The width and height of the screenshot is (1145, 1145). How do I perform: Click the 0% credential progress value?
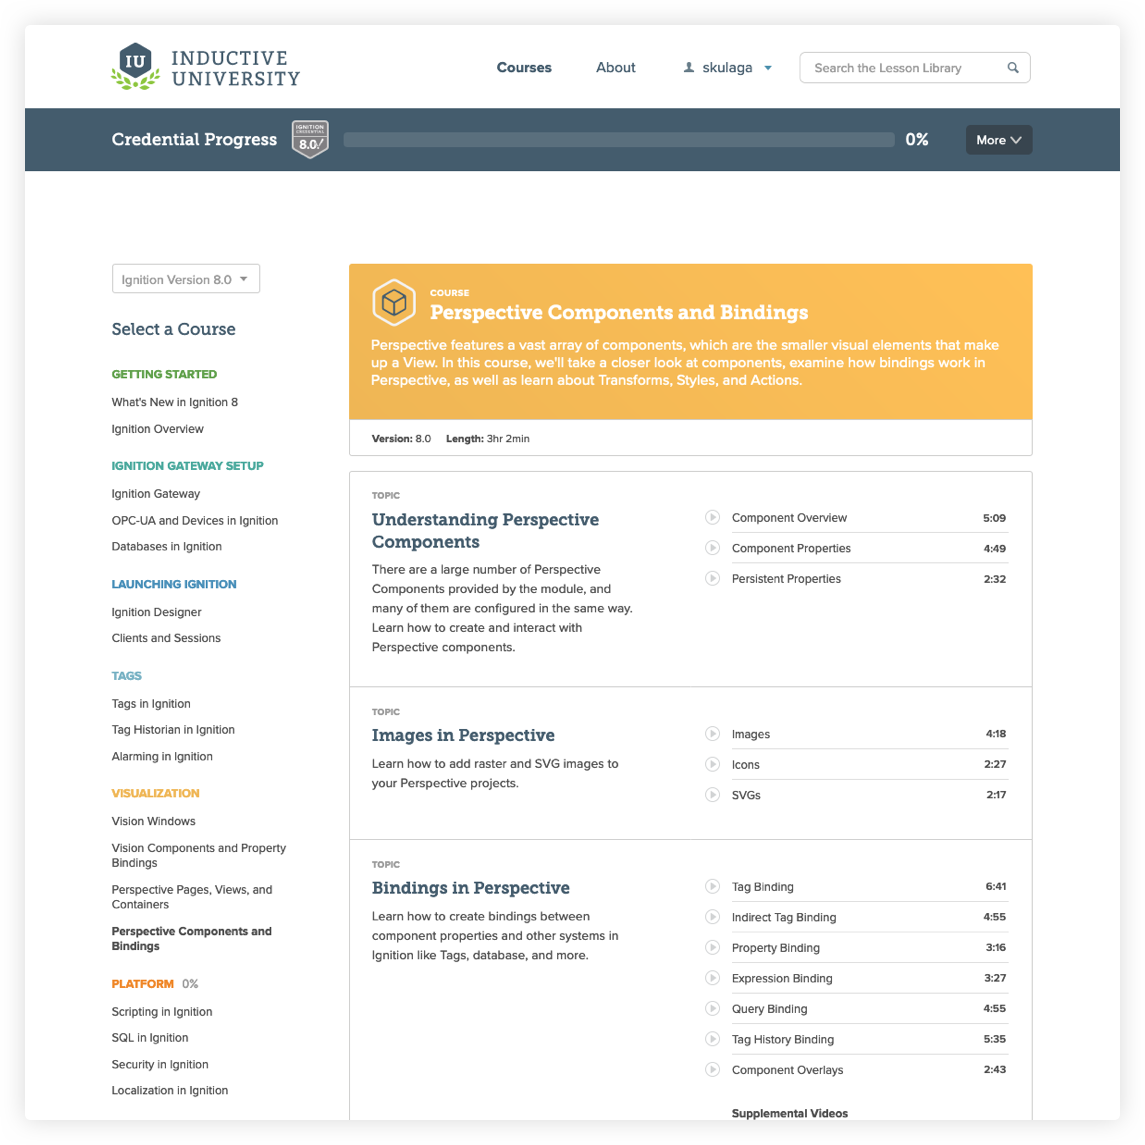tap(916, 139)
